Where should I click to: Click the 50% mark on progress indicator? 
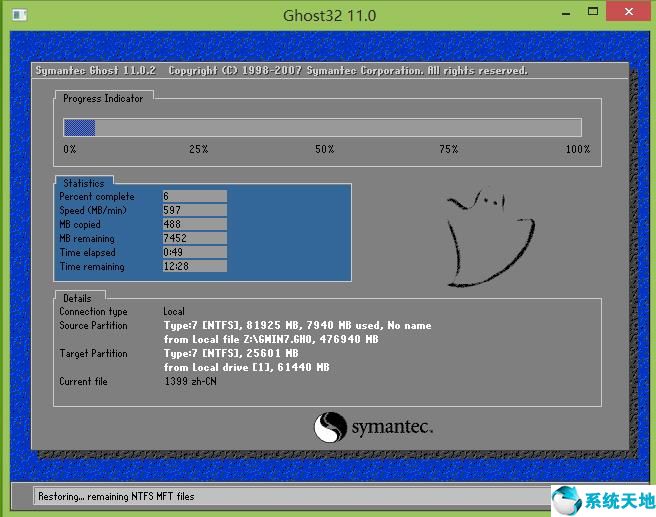pos(324,149)
